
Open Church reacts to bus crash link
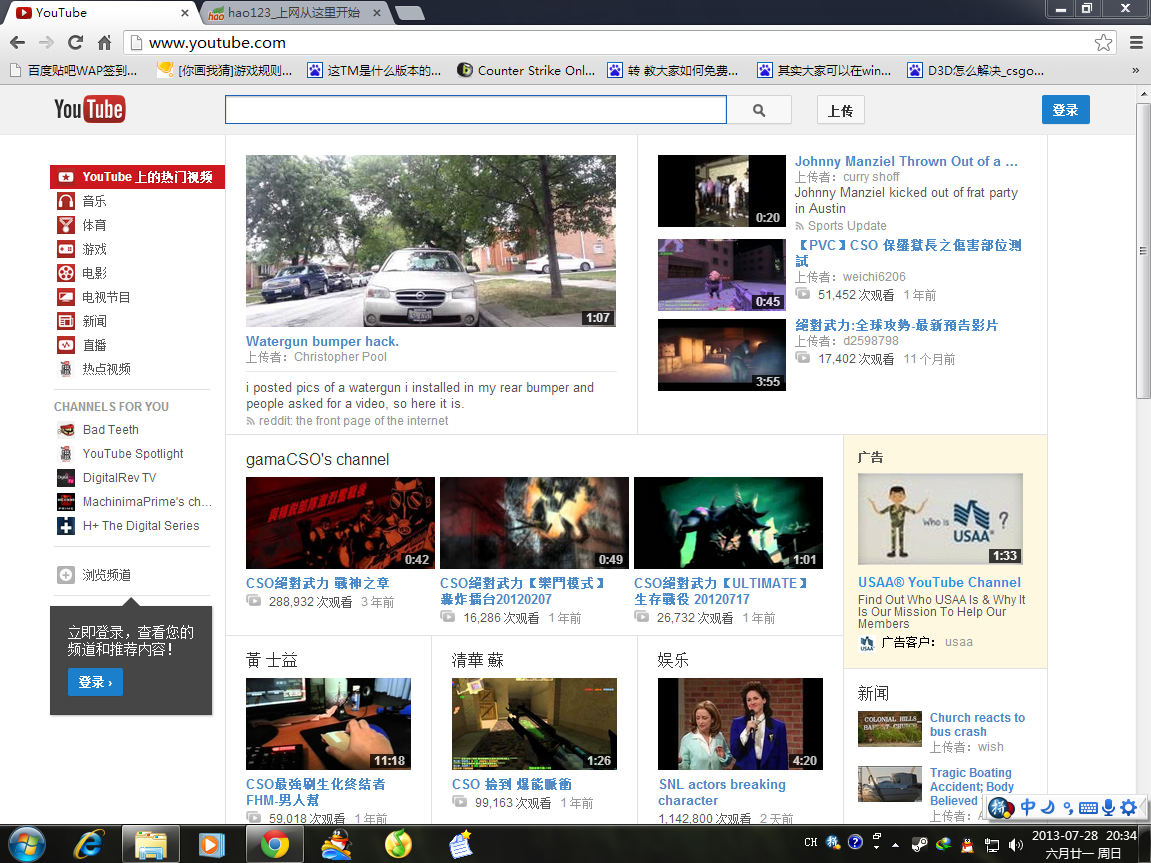(978, 724)
